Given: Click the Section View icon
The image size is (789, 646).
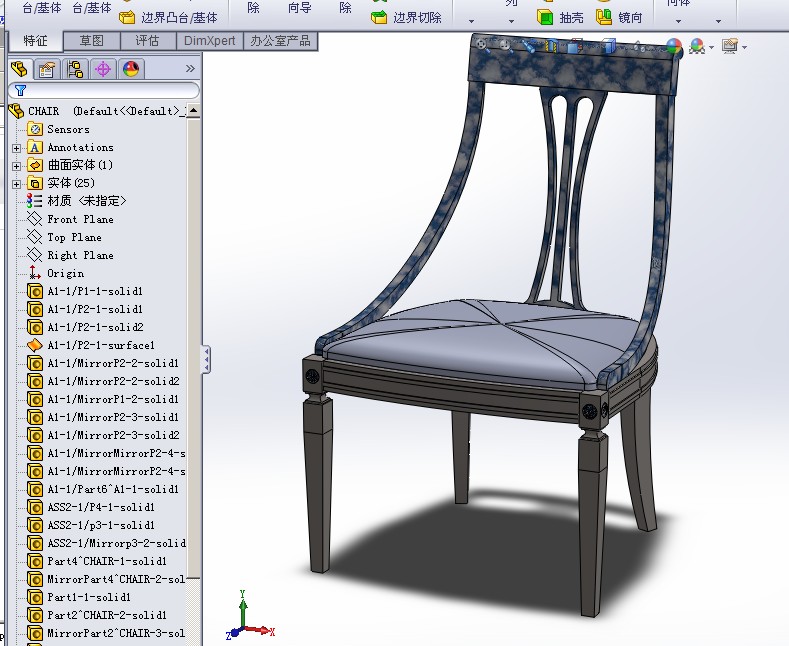Looking at the screenshot, I should point(552,47).
